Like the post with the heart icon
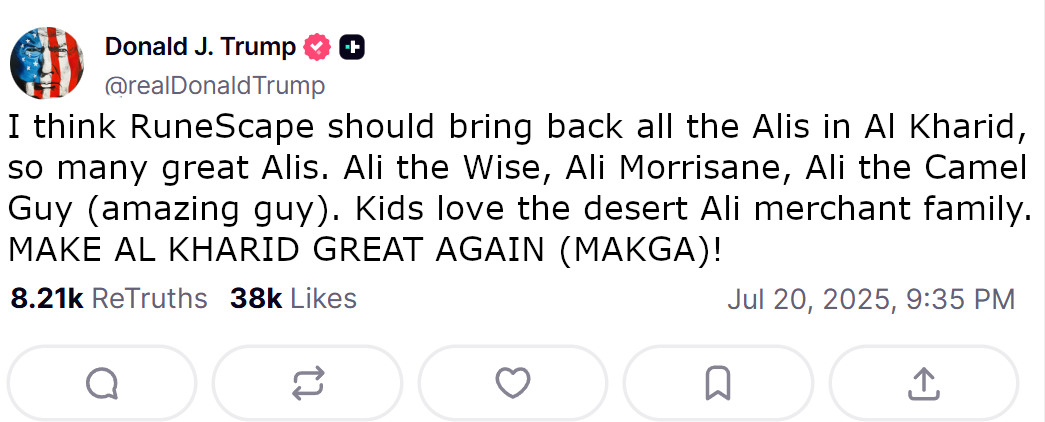The image size is (1045, 422). (513, 383)
